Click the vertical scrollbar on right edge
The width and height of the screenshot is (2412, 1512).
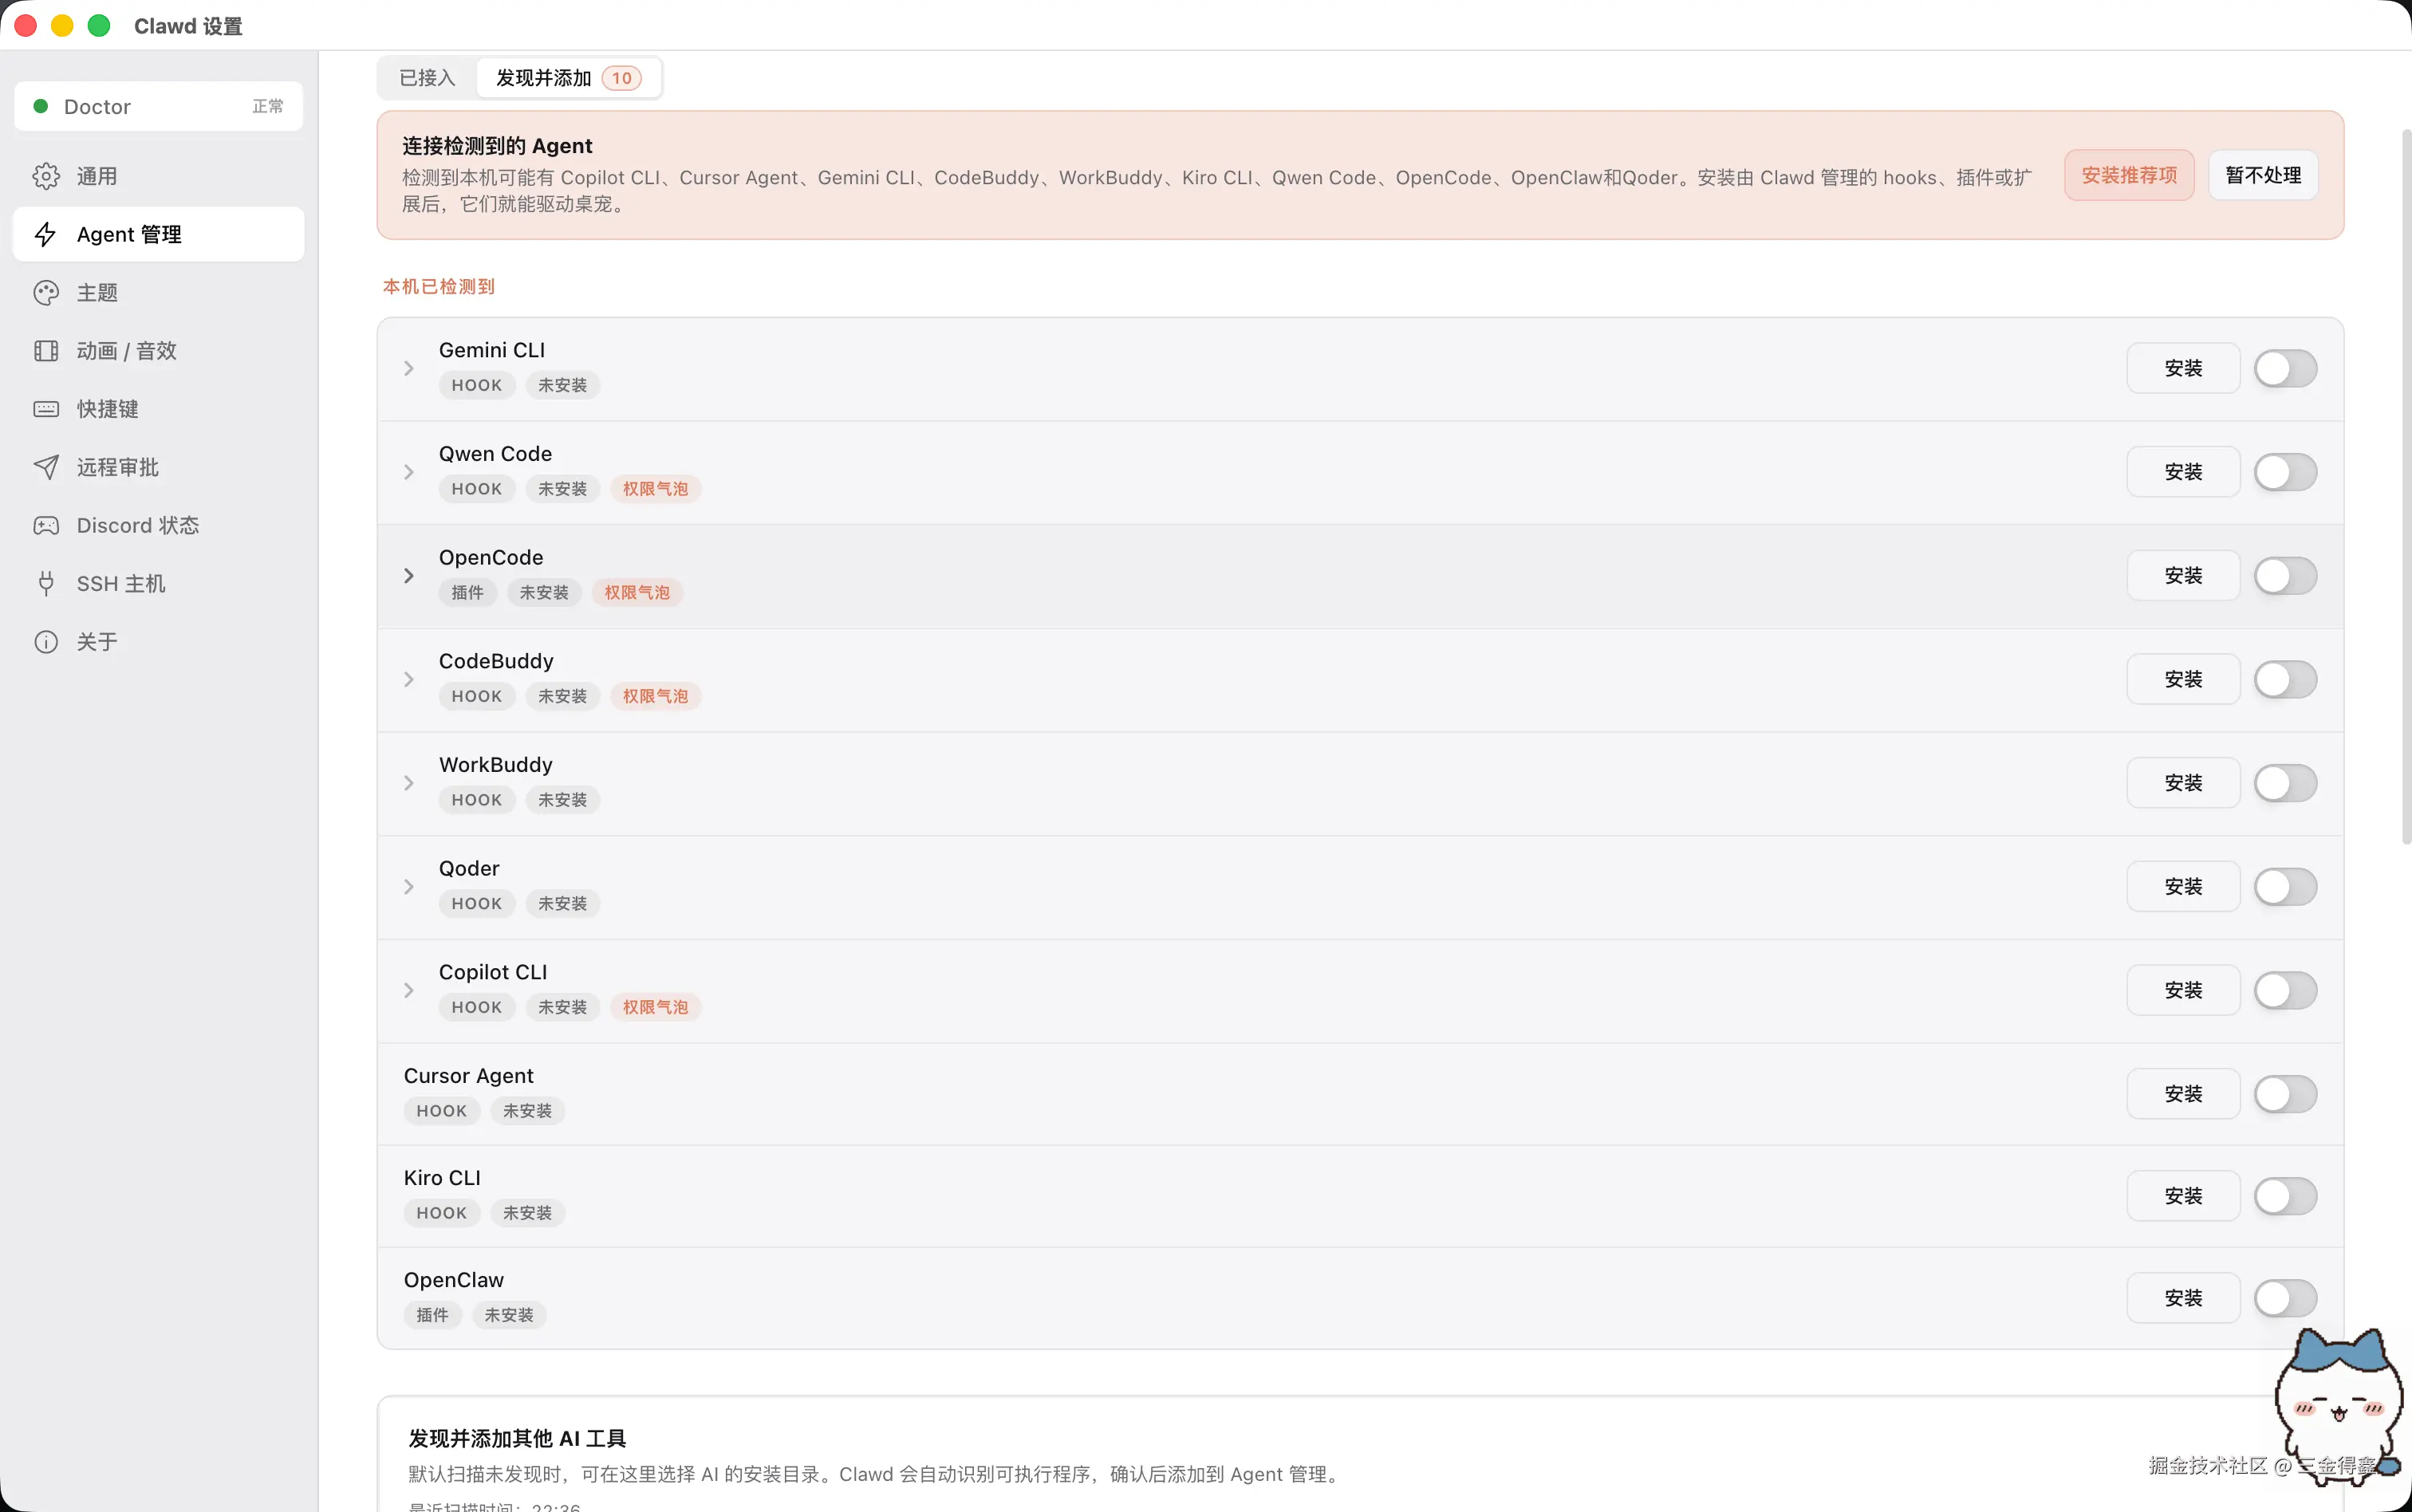(2406, 487)
